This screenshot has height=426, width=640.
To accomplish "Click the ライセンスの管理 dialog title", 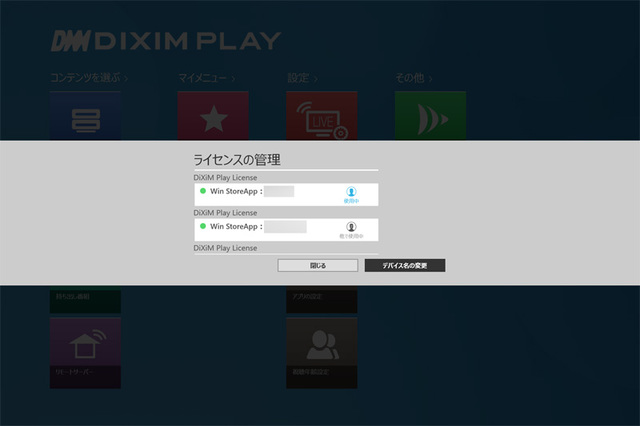I will click(237, 160).
